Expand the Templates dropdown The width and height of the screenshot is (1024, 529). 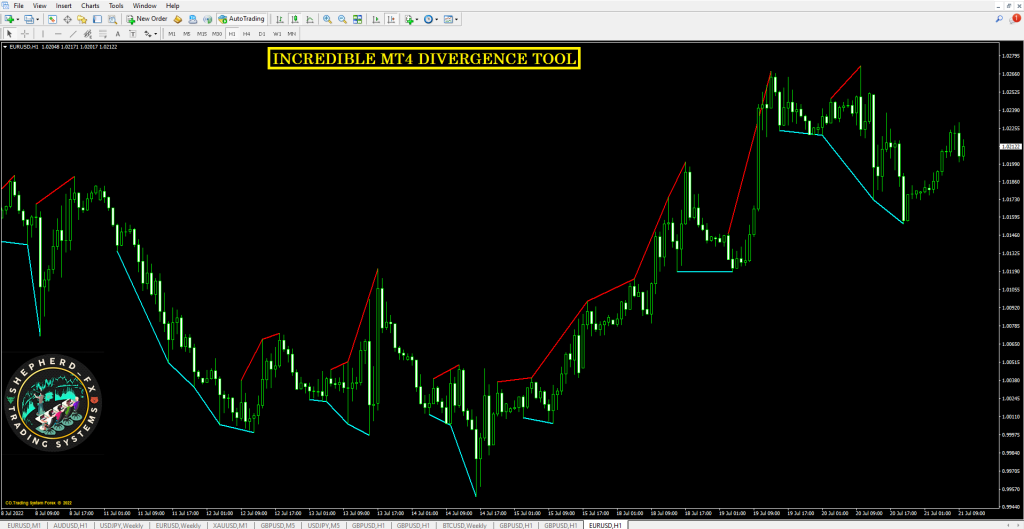point(455,19)
